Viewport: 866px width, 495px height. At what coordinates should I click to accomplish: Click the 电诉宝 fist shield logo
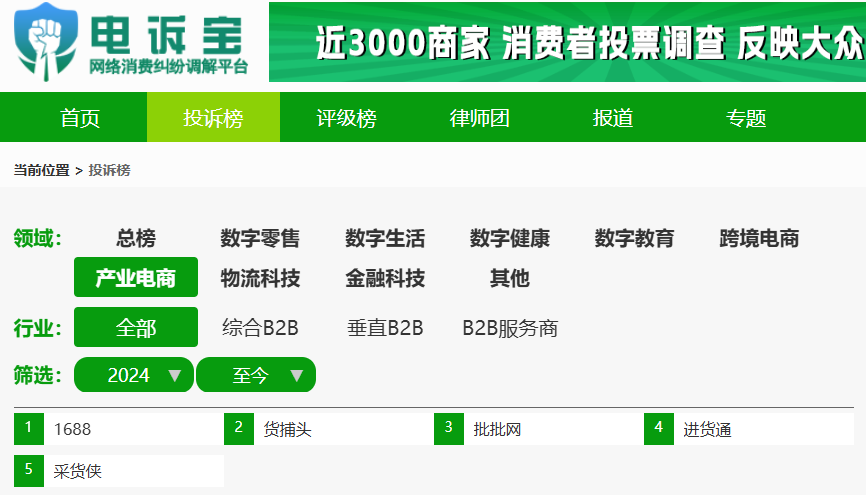46,42
